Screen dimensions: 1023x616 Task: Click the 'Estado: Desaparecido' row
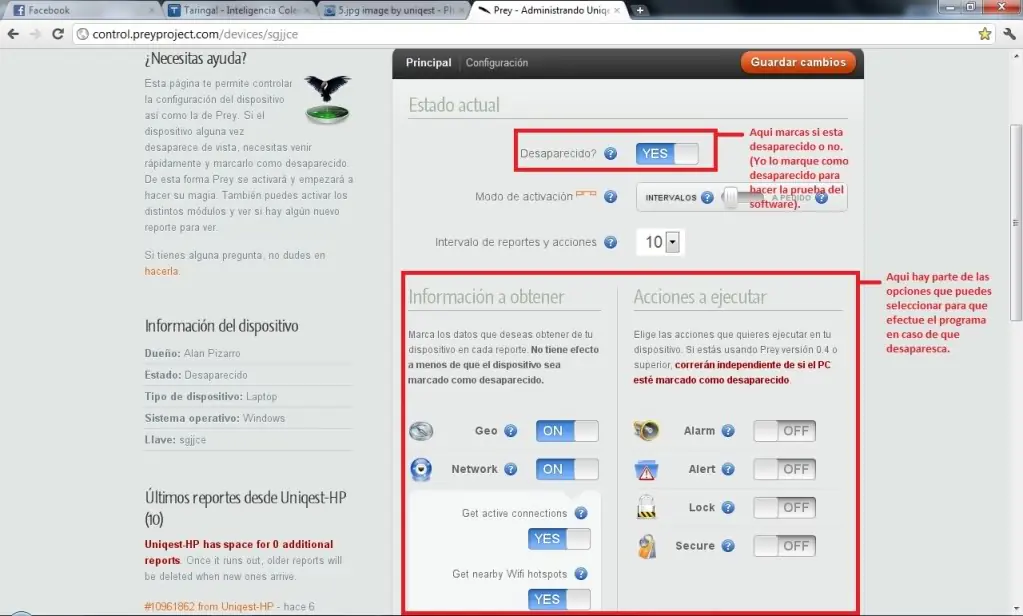[248, 375]
